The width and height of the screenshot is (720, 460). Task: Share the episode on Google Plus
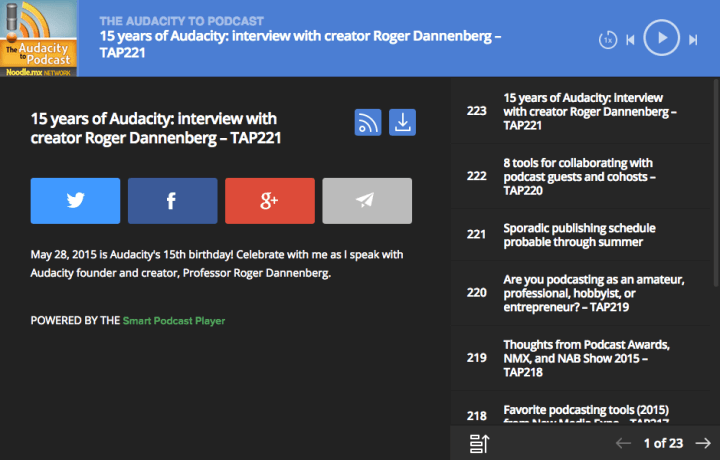269,201
